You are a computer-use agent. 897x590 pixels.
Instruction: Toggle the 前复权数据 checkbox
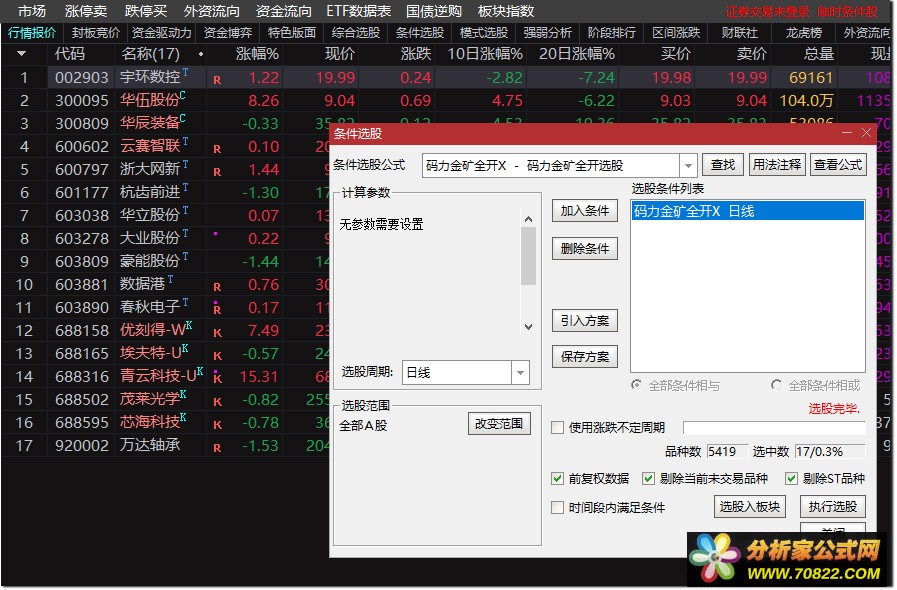(x=557, y=478)
